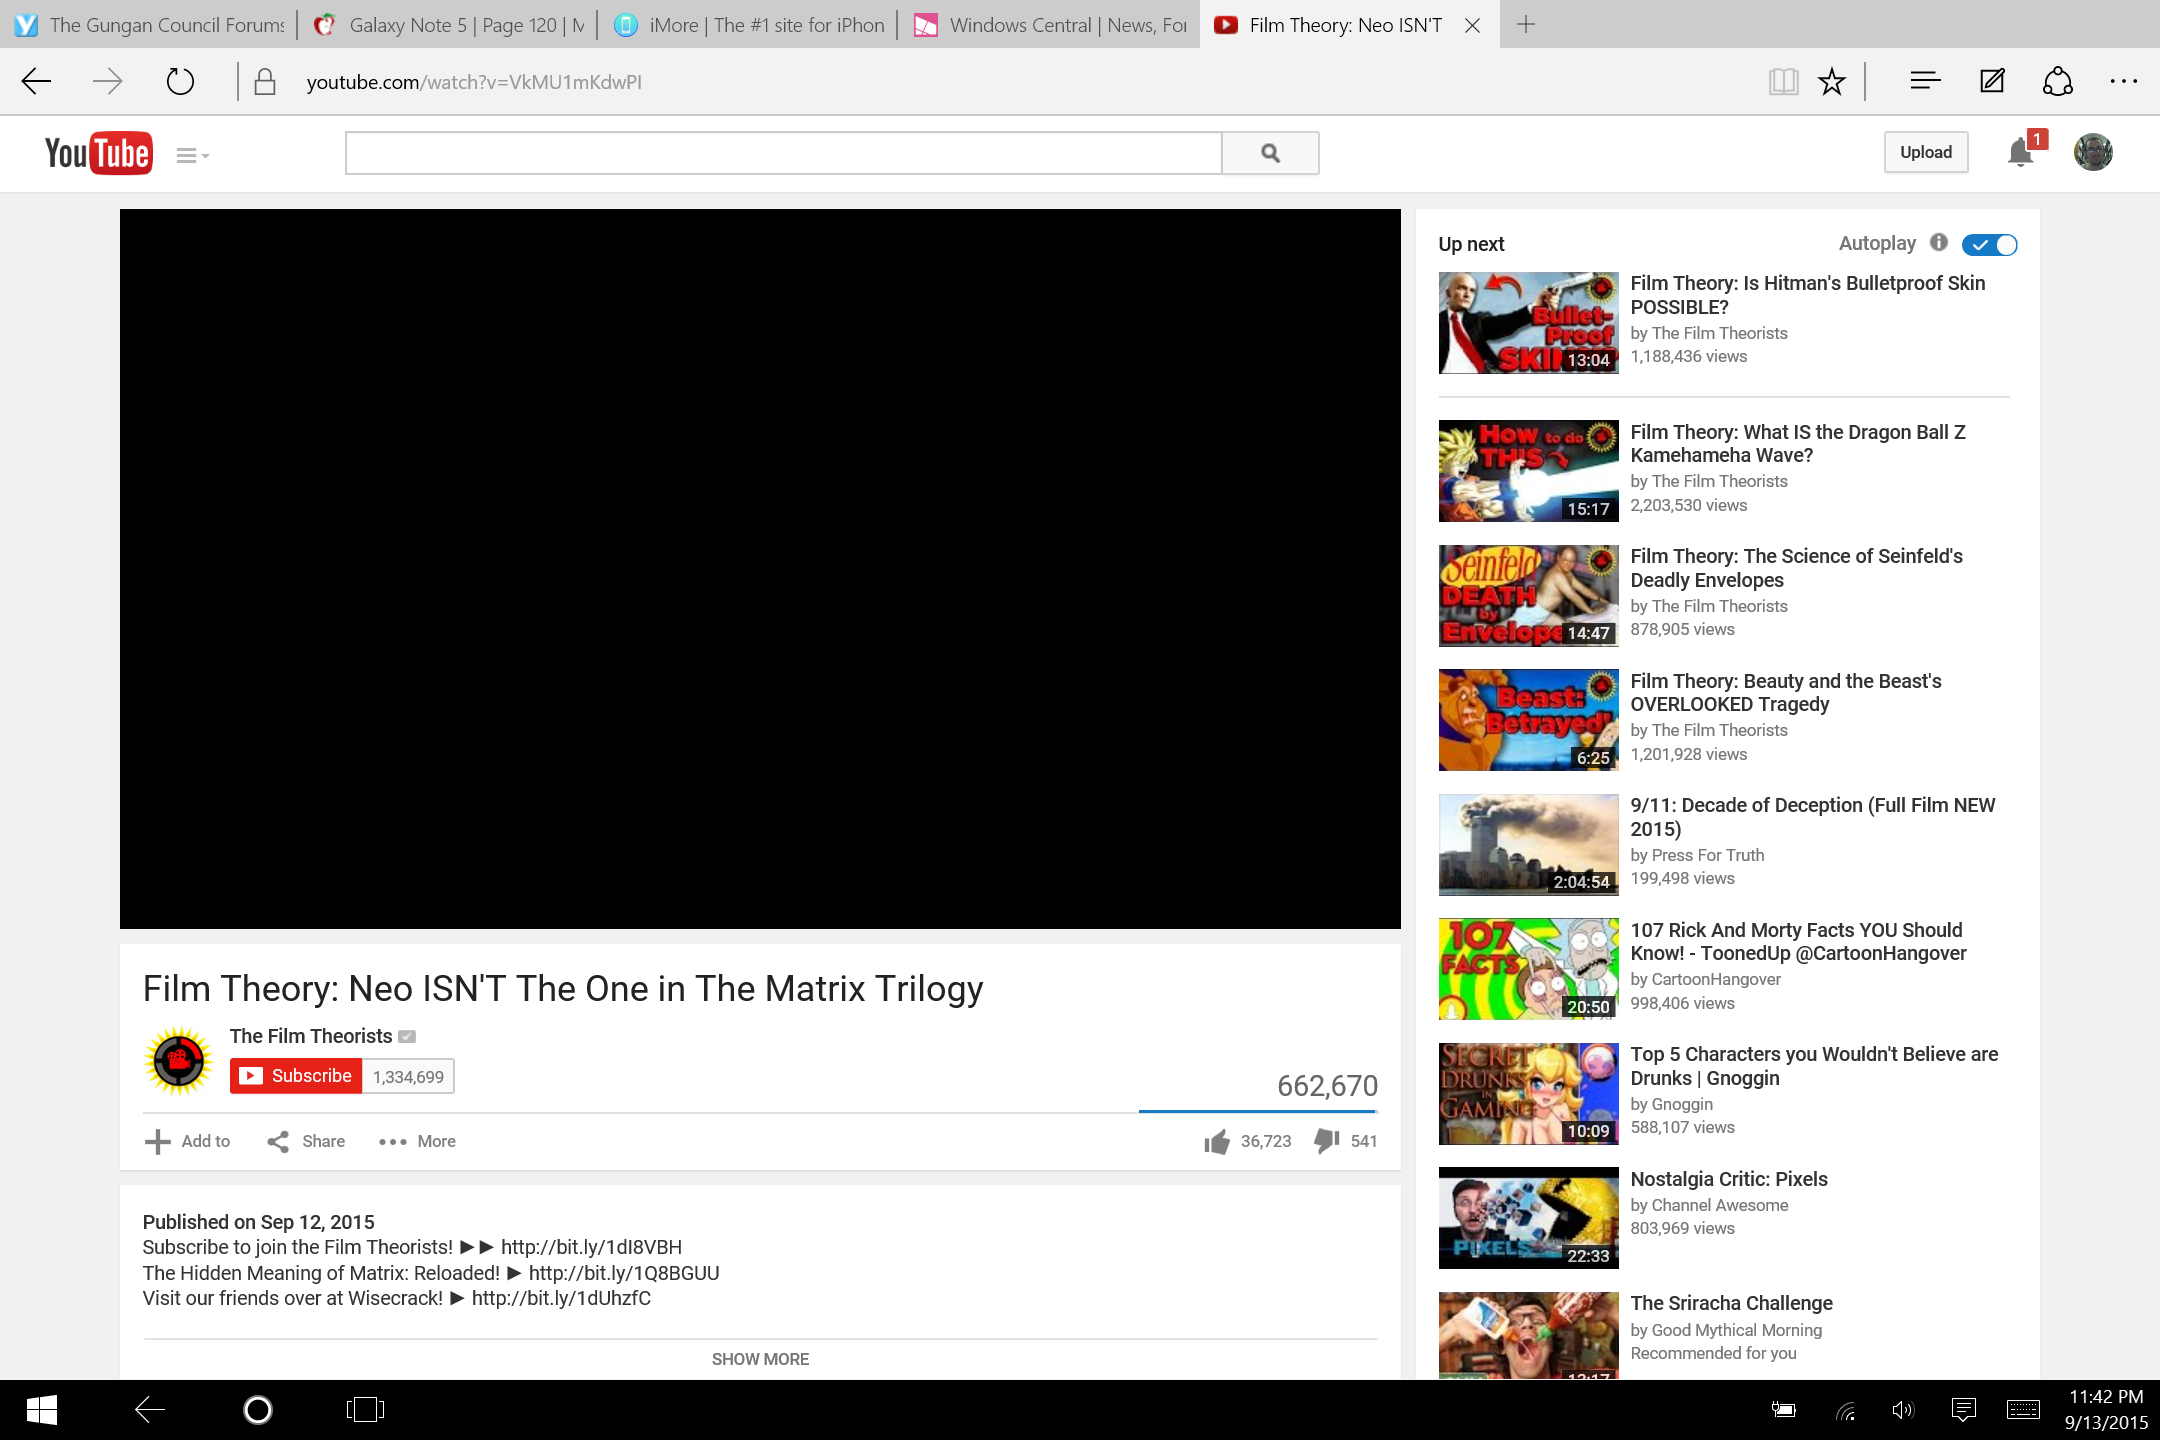This screenshot has width=2160, height=1440.
Task: Switch to Galaxy Note 5 tab
Action: [x=450, y=25]
